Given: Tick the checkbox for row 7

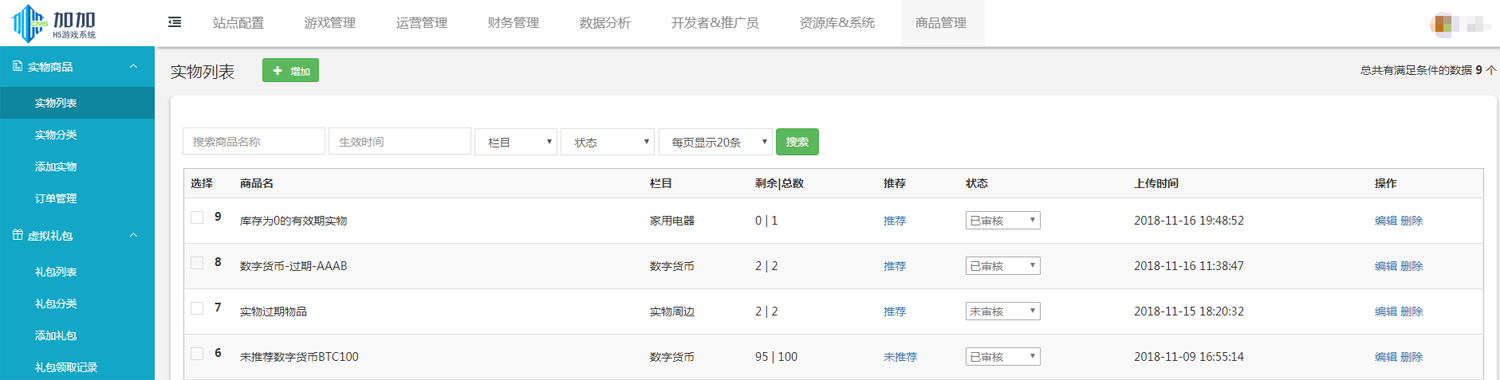Looking at the screenshot, I should tap(197, 309).
